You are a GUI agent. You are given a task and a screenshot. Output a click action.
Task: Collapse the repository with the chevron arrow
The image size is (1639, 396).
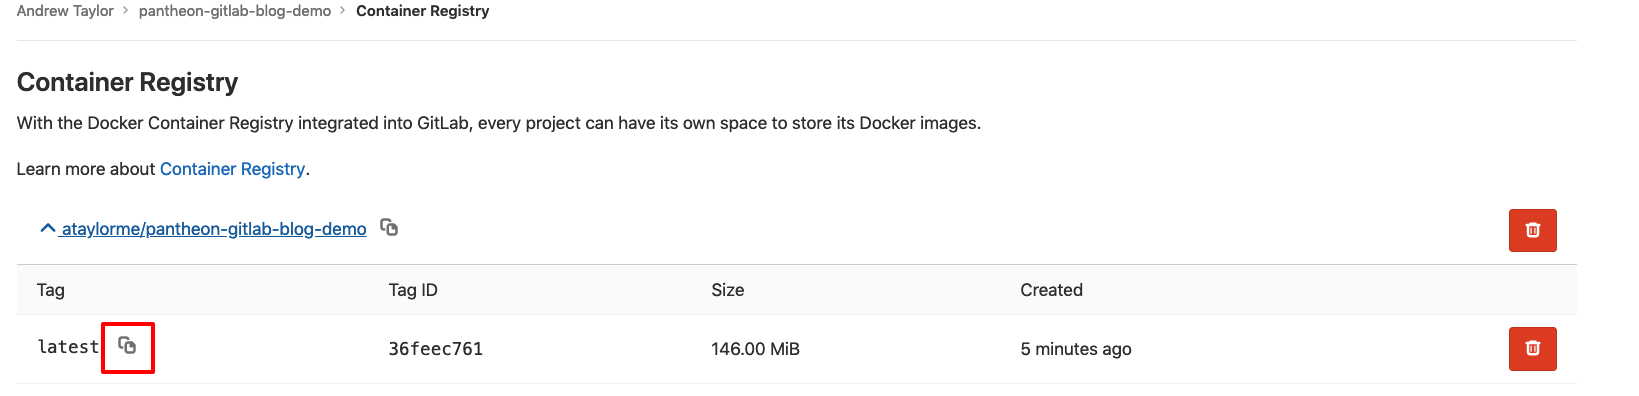click(x=47, y=229)
